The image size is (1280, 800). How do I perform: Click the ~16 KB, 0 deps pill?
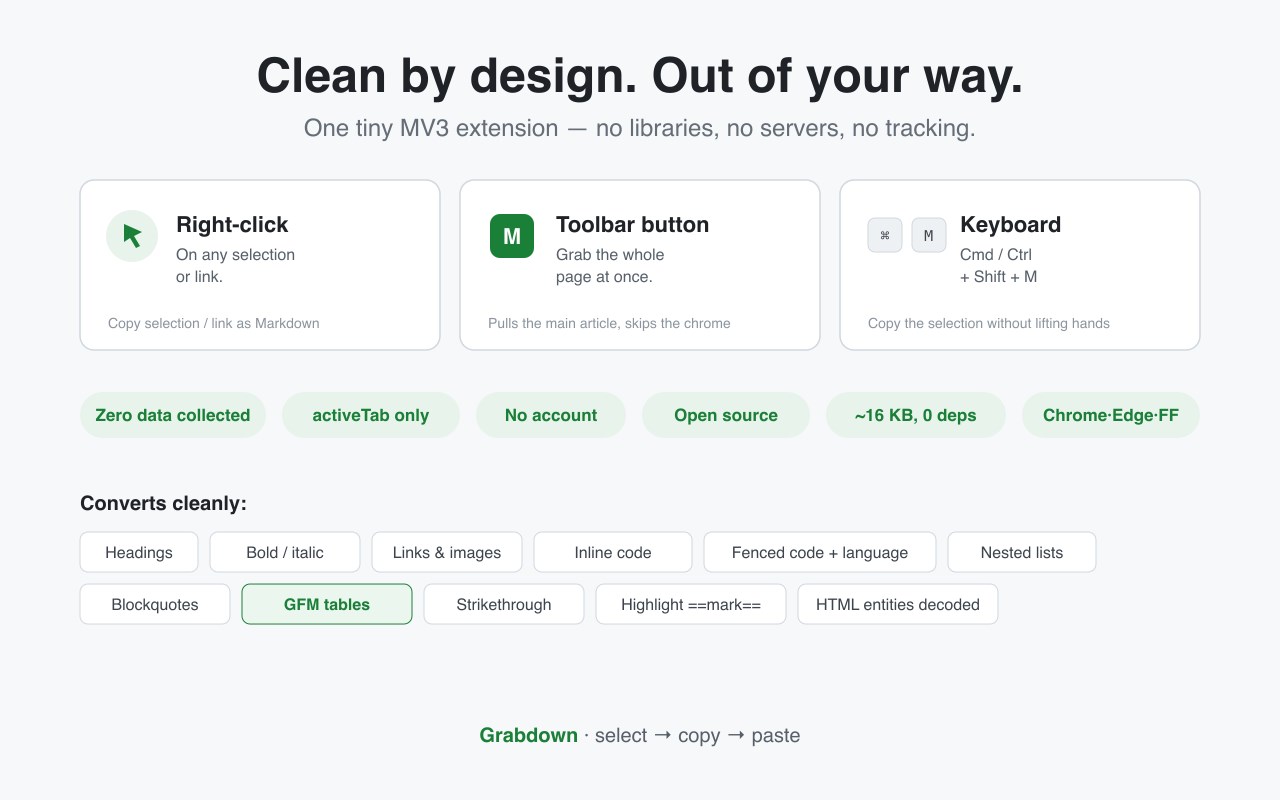[916, 415]
